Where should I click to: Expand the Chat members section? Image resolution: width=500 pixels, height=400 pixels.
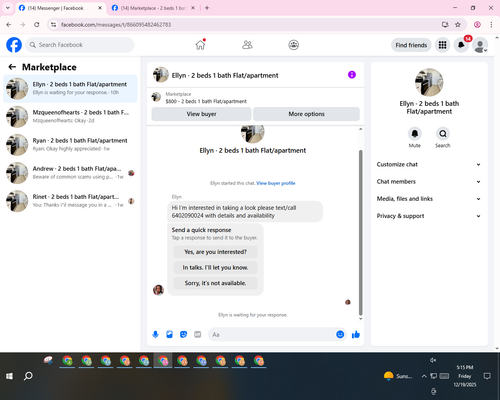(x=429, y=182)
